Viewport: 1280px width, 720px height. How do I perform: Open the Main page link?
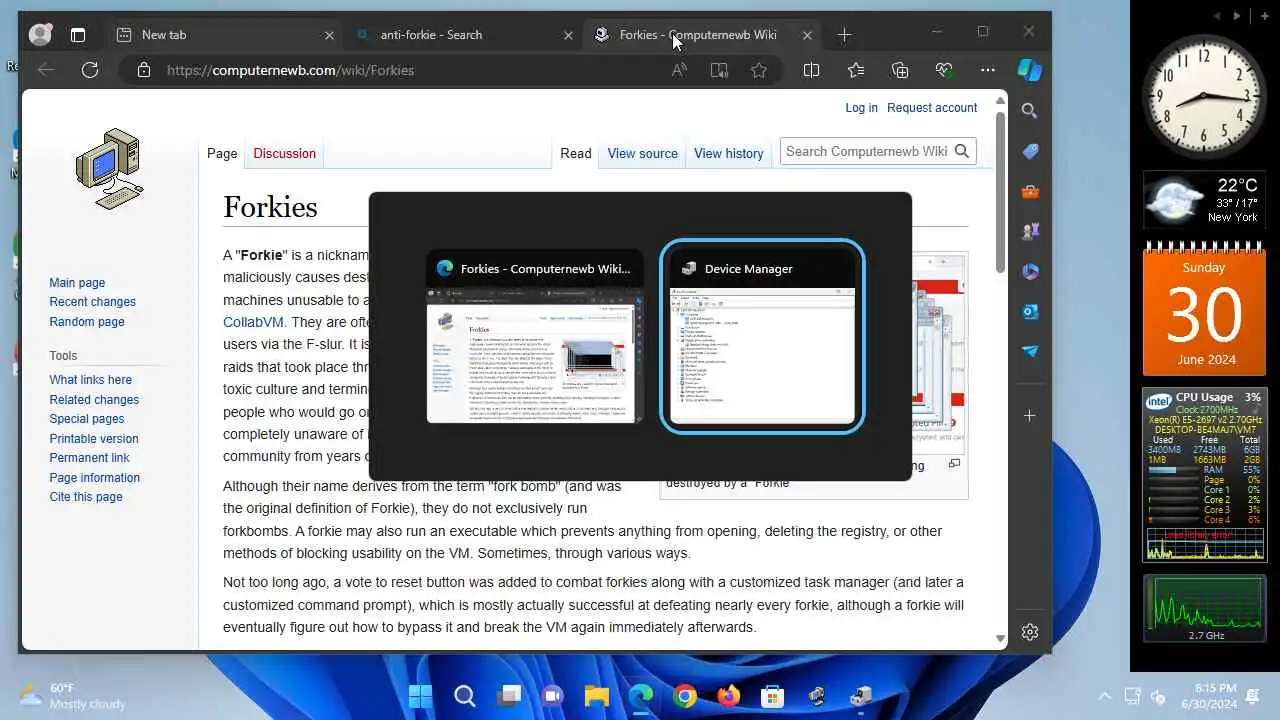tap(77, 283)
